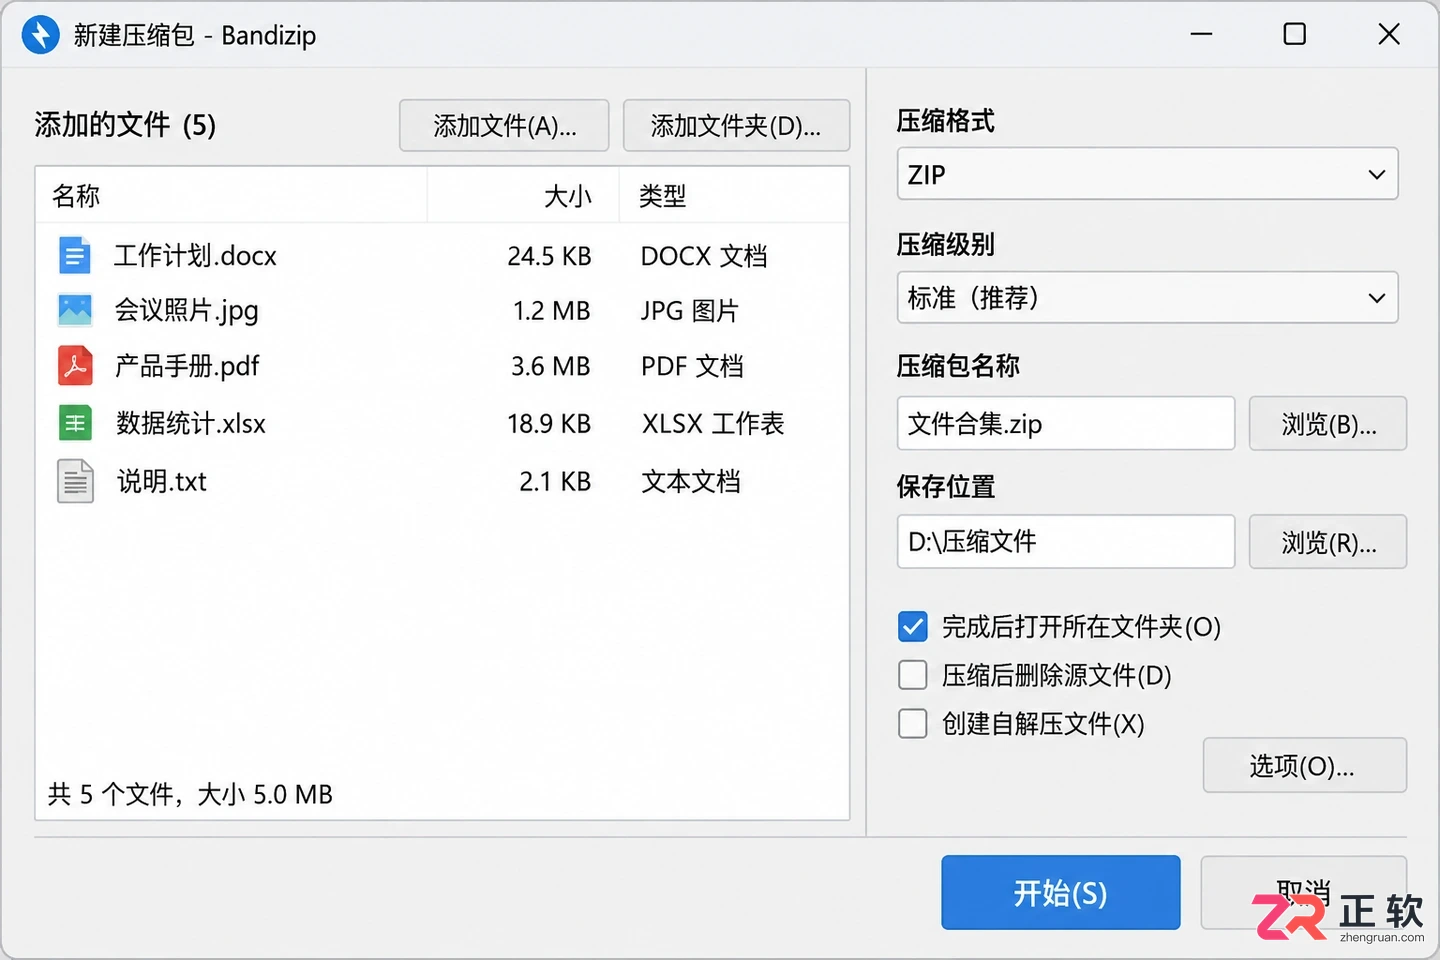Select the 会议照片.jpg image icon
Screen dimensions: 1440x960
tap(75, 310)
